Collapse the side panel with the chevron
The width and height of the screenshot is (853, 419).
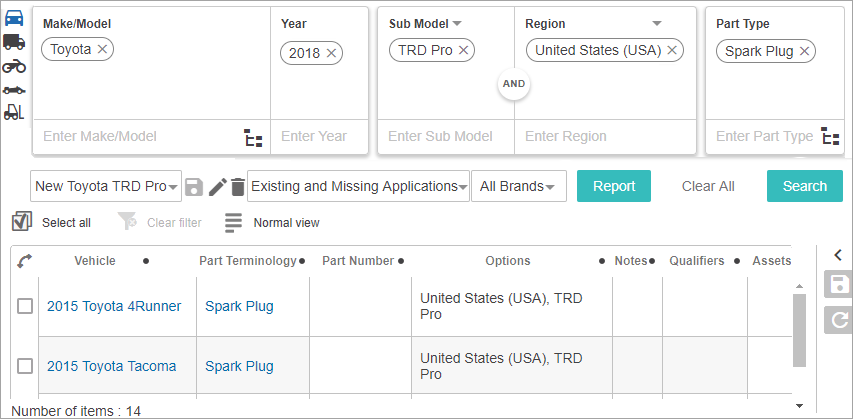click(838, 254)
